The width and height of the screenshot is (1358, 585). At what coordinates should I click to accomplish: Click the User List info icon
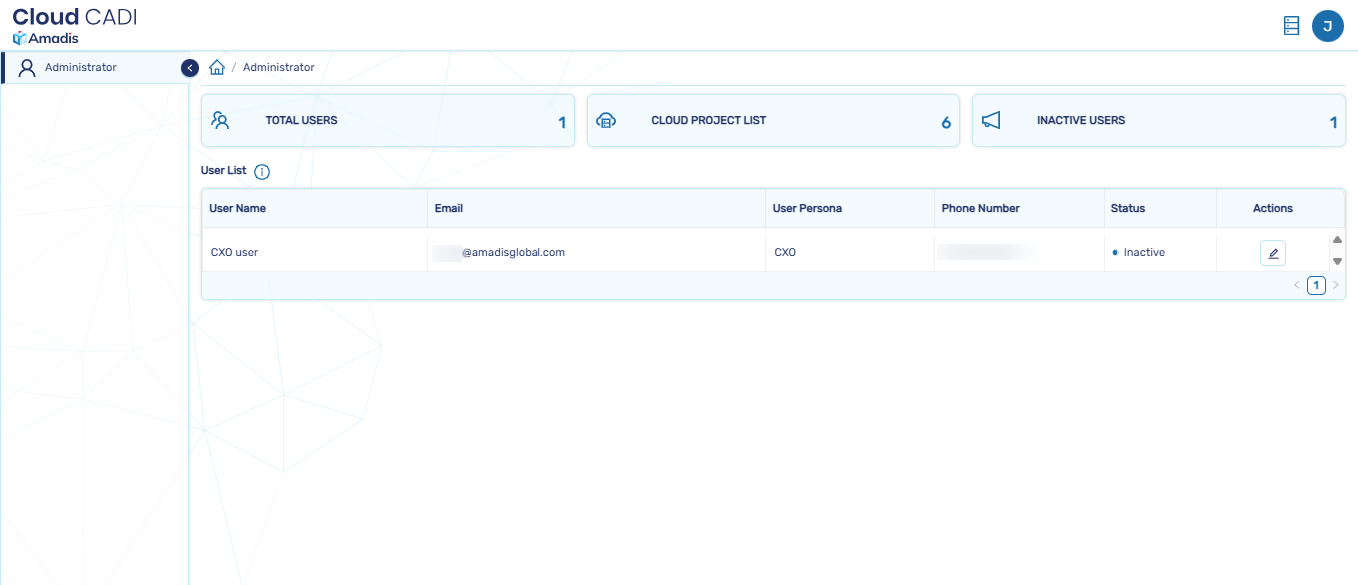262,172
